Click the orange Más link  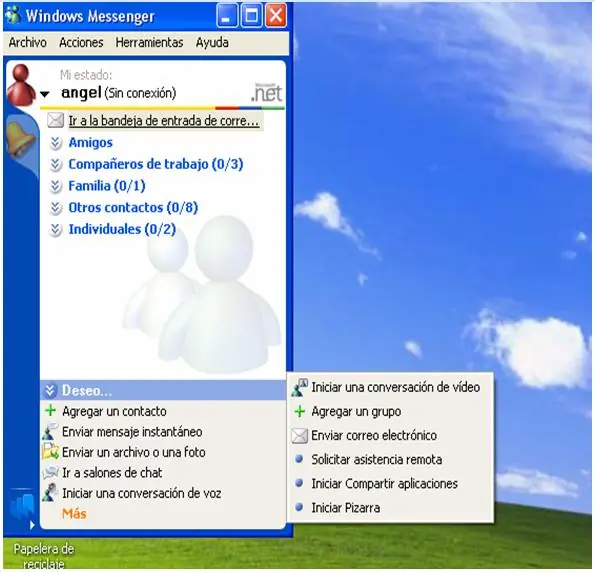74,514
